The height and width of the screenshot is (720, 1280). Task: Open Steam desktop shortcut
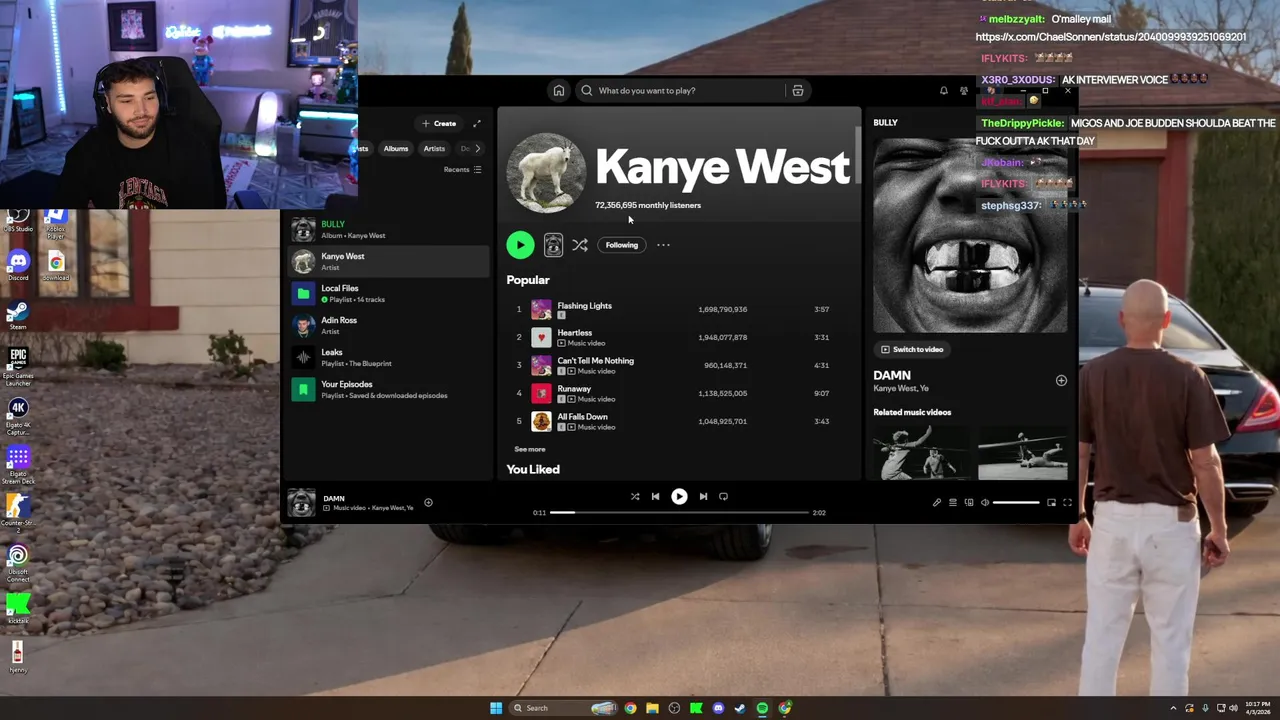18,314
